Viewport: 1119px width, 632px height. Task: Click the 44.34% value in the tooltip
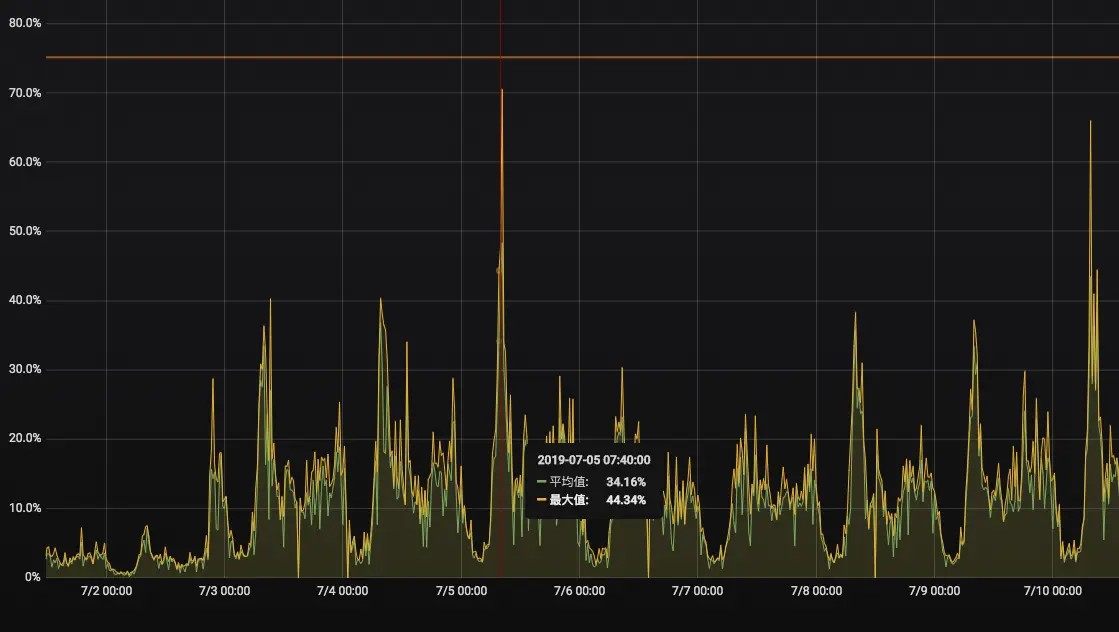626,500
